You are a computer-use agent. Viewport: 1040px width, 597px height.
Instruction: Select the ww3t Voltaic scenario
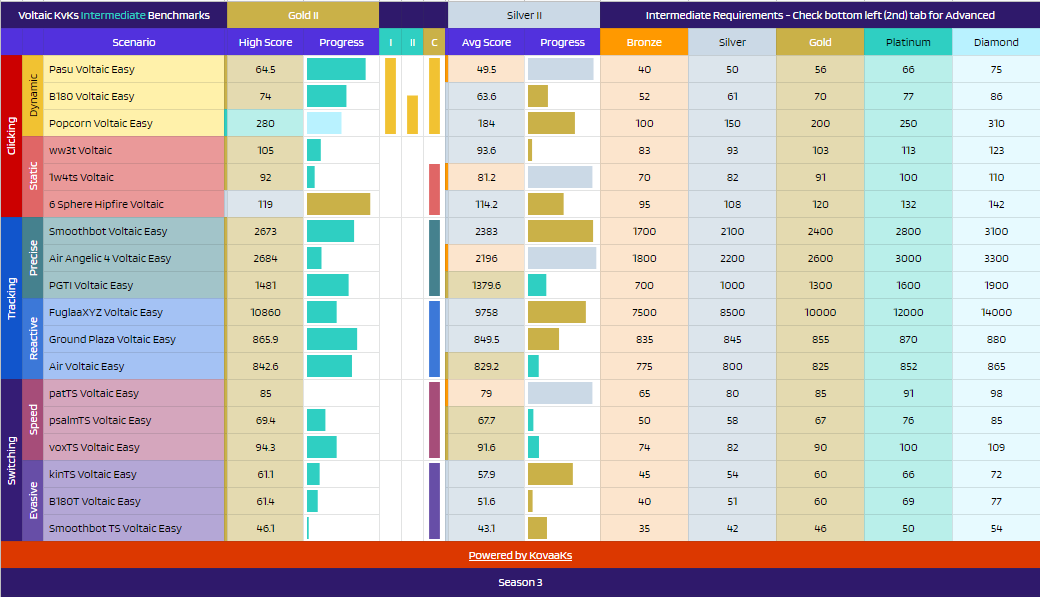point(133,150)
